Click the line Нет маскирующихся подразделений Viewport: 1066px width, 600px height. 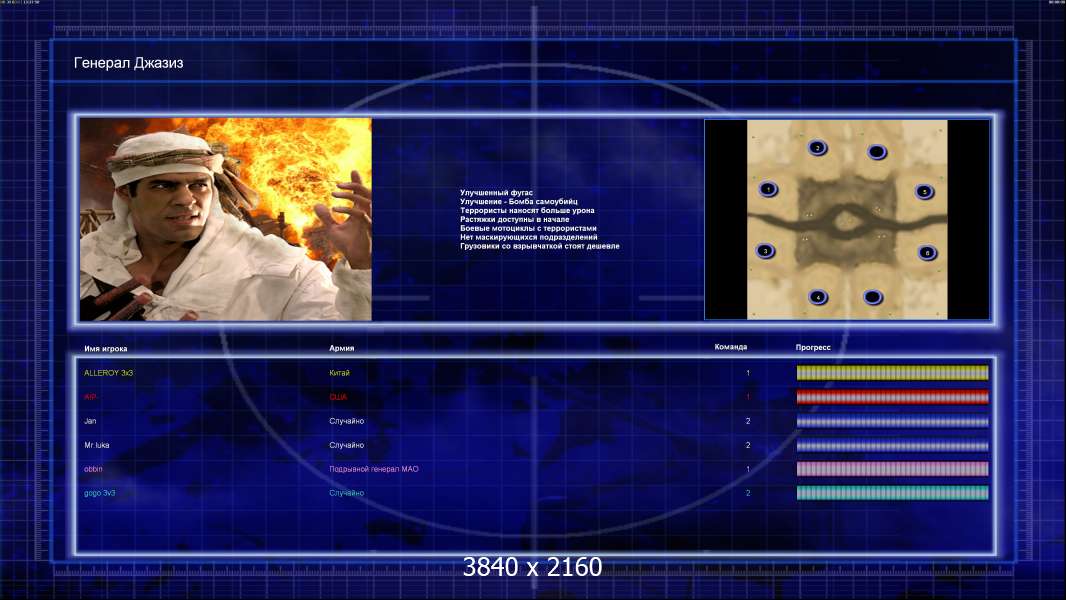529,237
